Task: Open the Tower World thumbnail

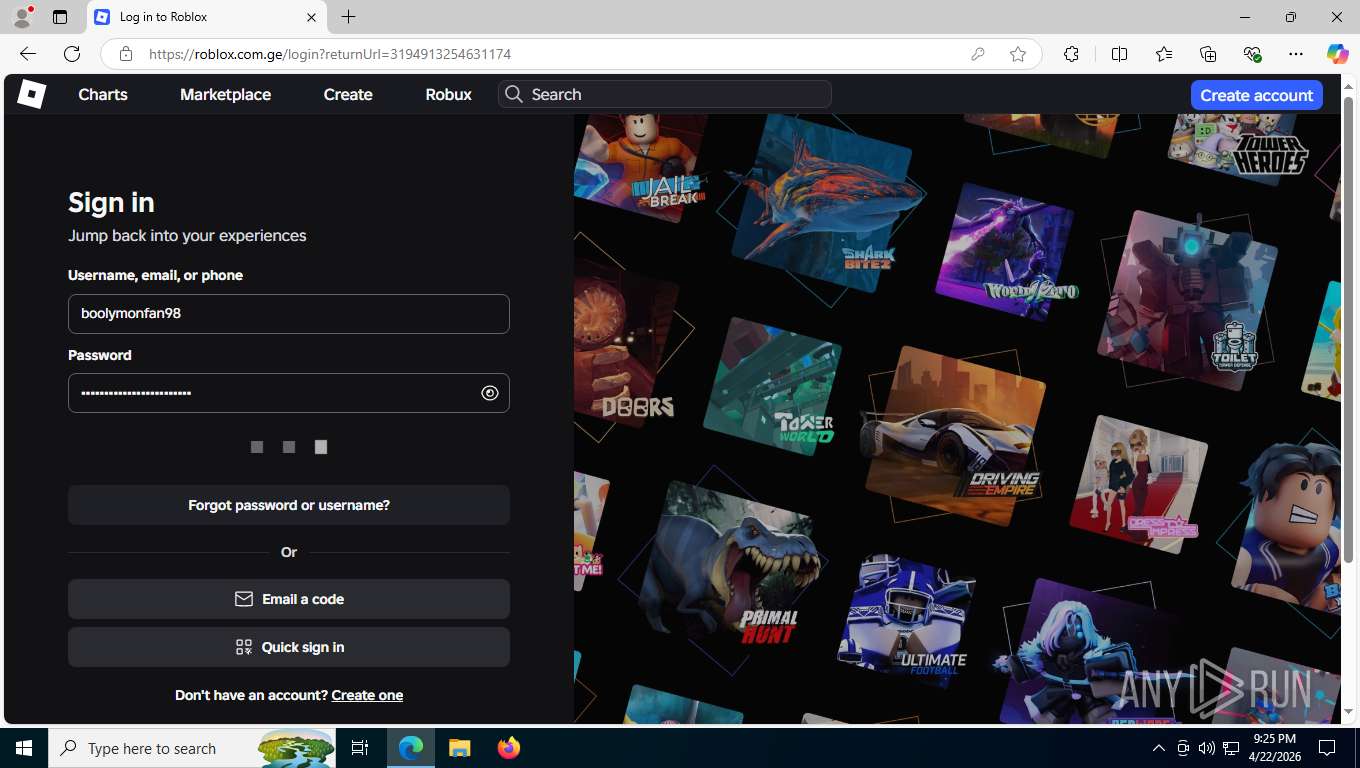Action: click(x=772, y=388)
